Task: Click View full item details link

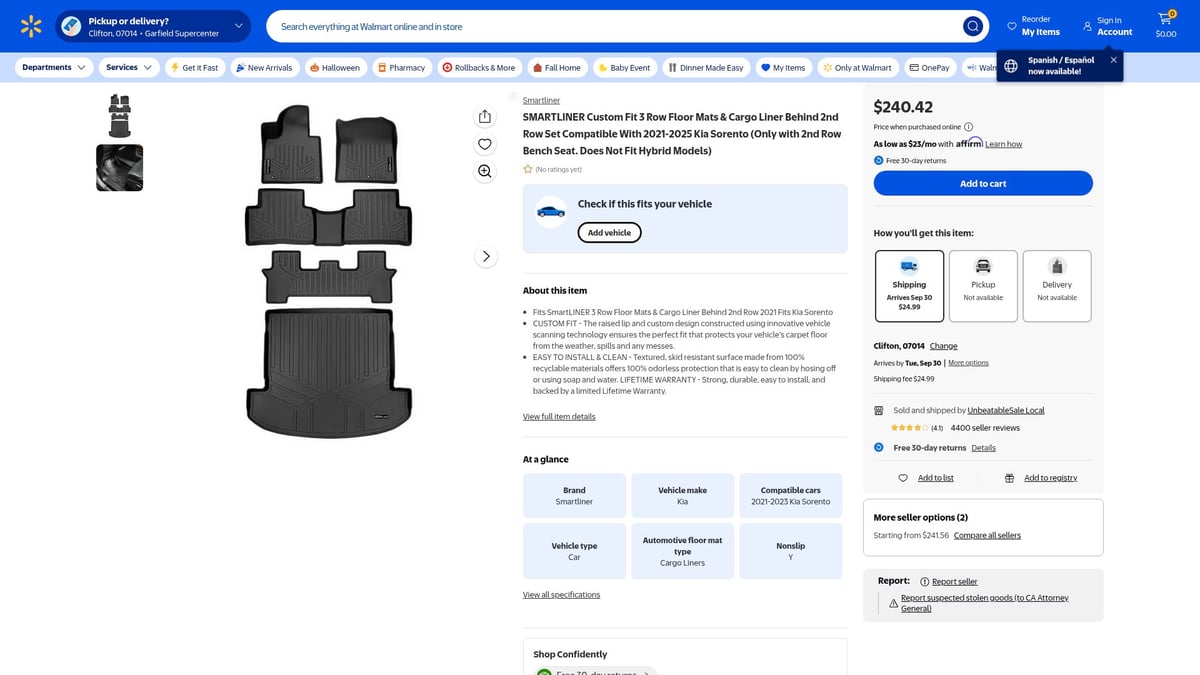Action: coord(559,416)
